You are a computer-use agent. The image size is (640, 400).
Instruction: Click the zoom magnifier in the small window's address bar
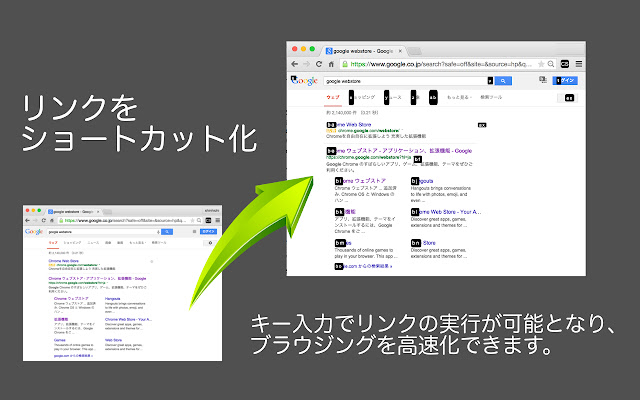pyautogui.click(x=199, y=220)
